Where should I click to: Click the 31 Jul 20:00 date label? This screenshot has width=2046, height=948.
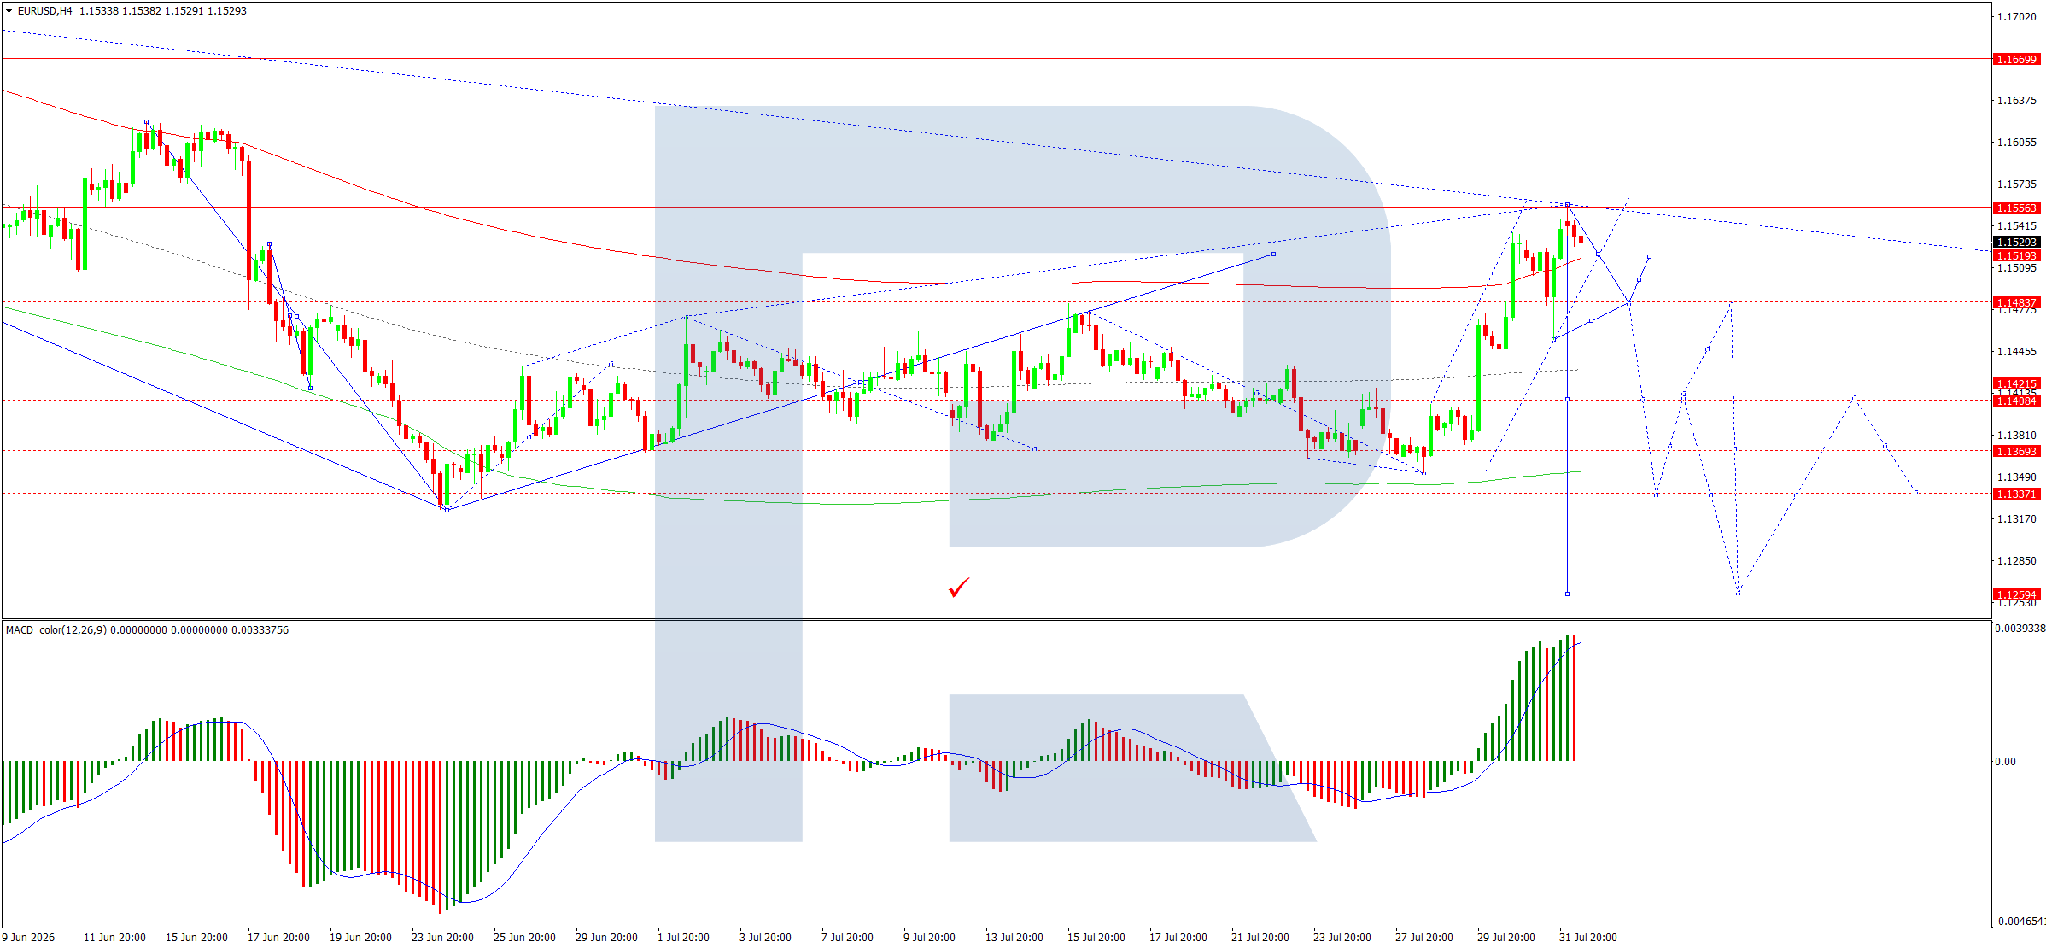[1588, 937]
